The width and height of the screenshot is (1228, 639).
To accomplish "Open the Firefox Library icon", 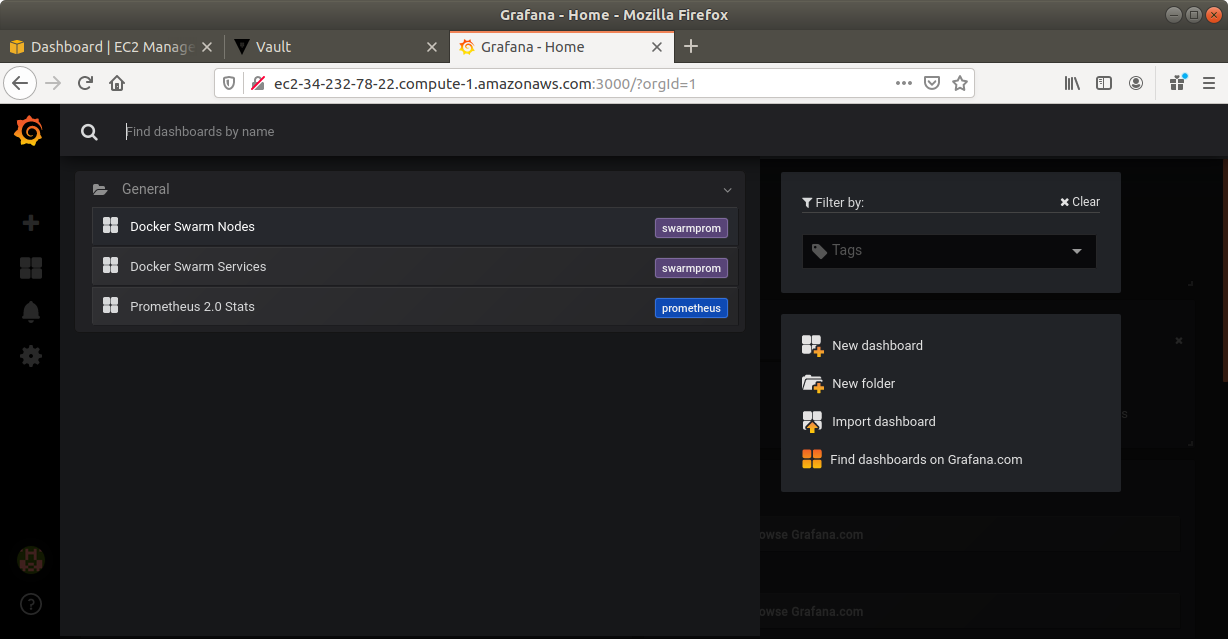I will click(x=1072, y=83).
